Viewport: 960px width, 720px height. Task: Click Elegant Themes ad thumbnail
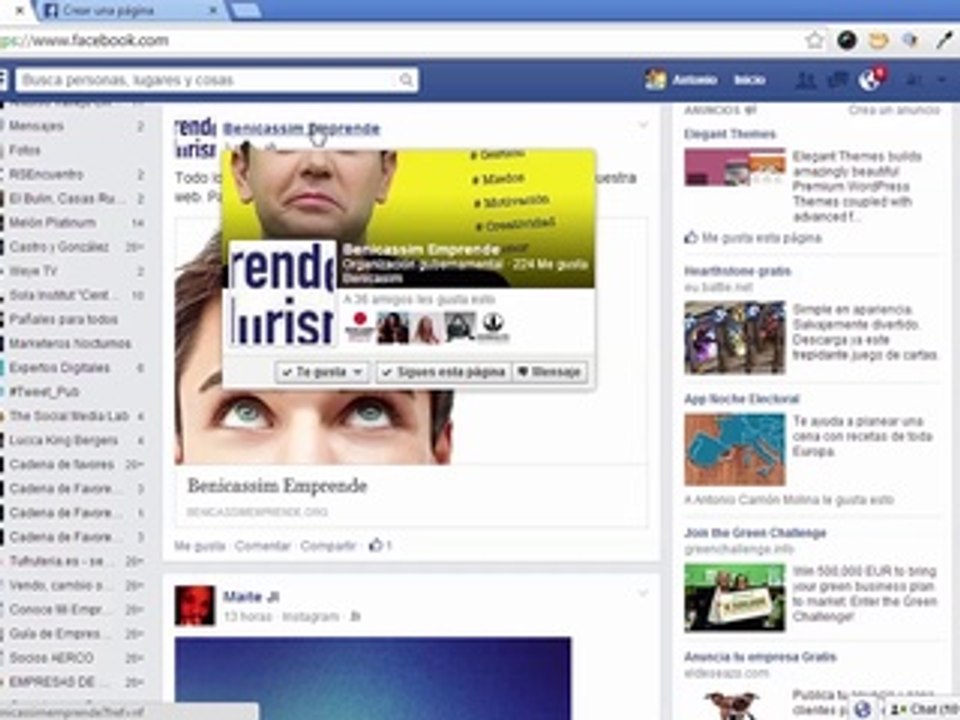(x=735, y=167)
